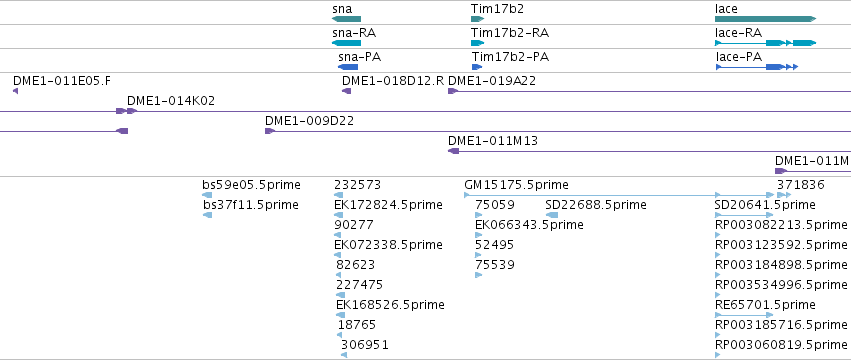The image size is (851, 360).
Task: Select the bs59e05.5prime EST label
Action: (251, 185)
